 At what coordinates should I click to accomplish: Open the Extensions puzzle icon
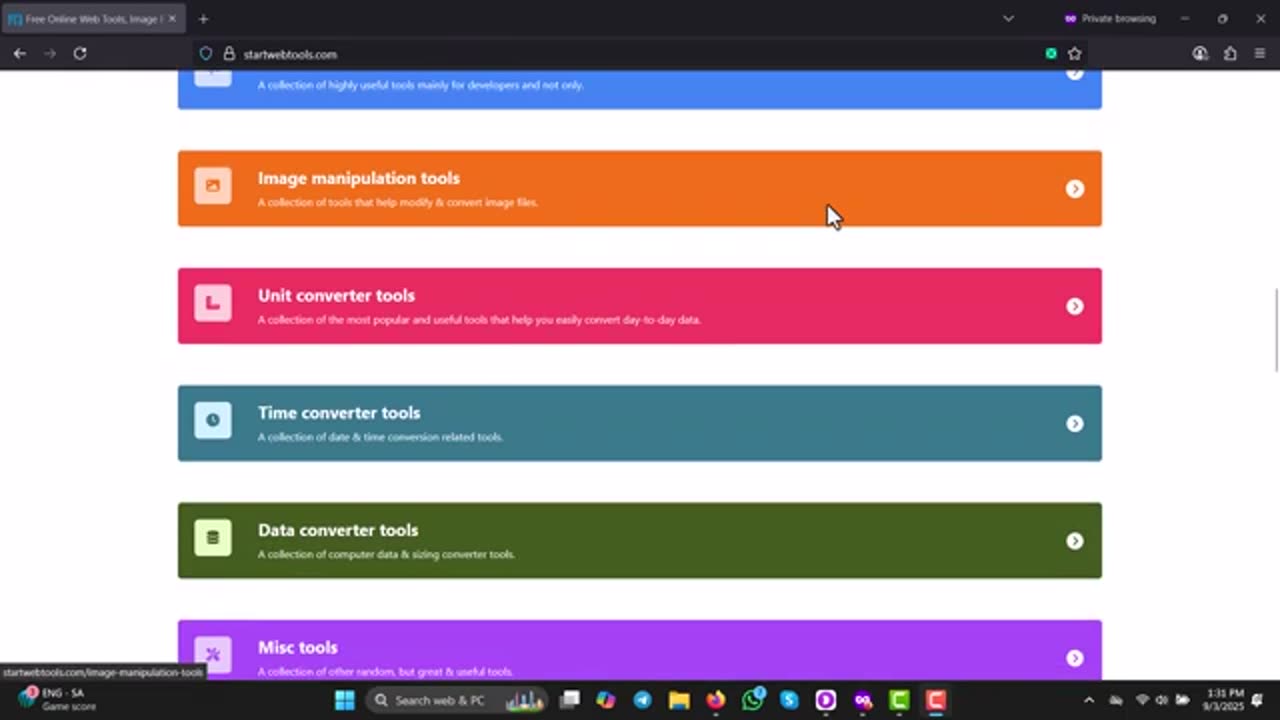1230,54
